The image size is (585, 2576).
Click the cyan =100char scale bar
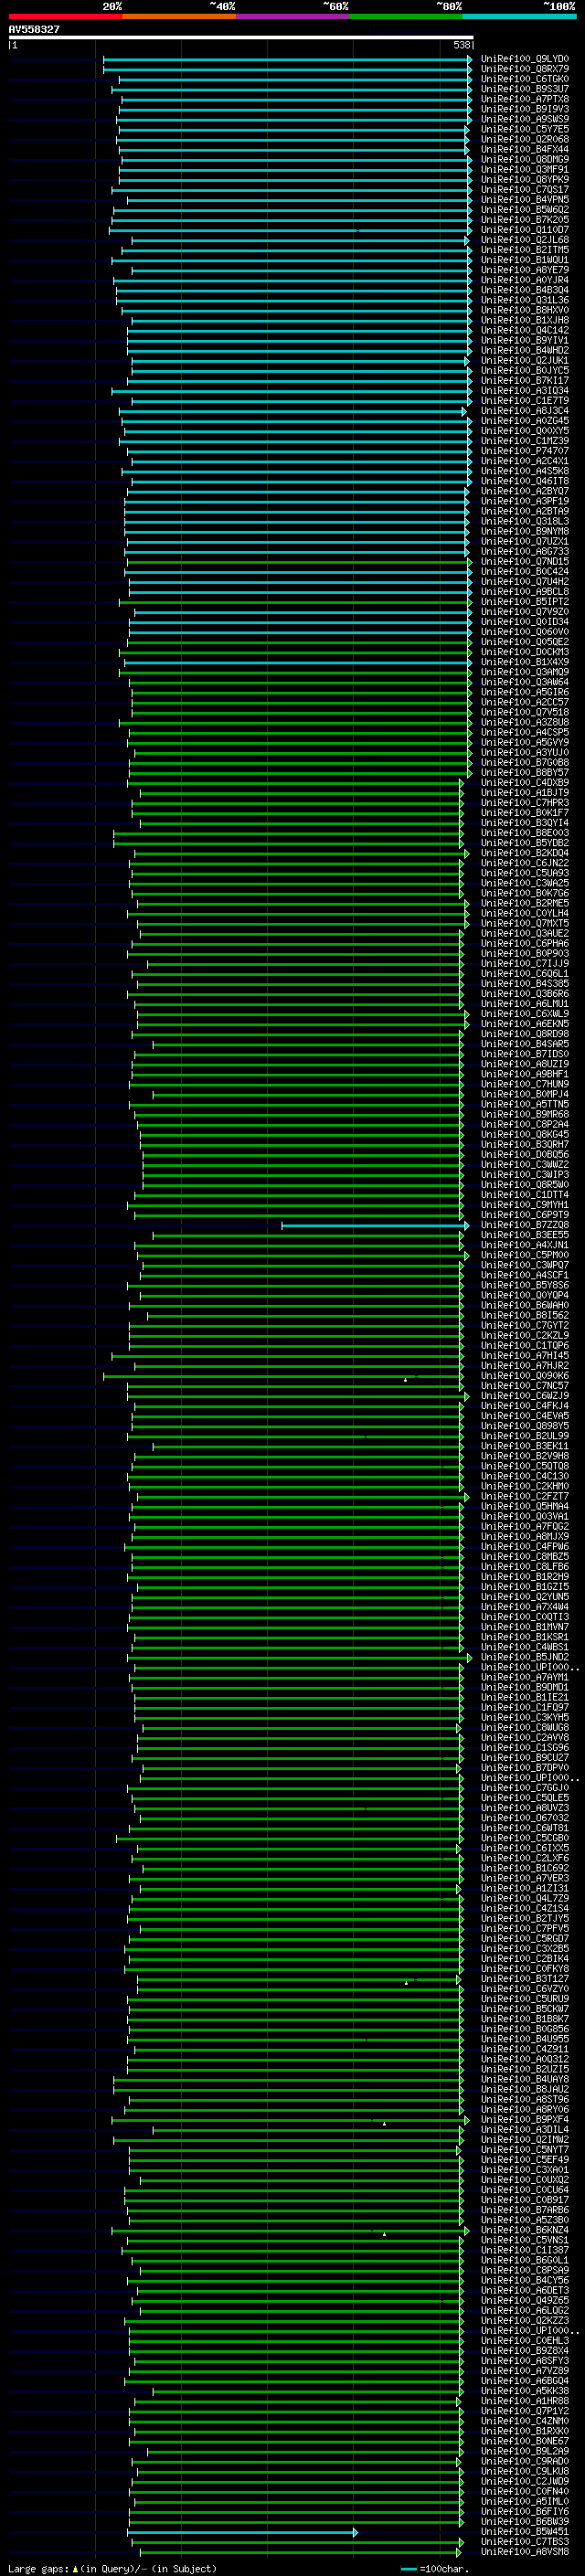pos(408,2569)
